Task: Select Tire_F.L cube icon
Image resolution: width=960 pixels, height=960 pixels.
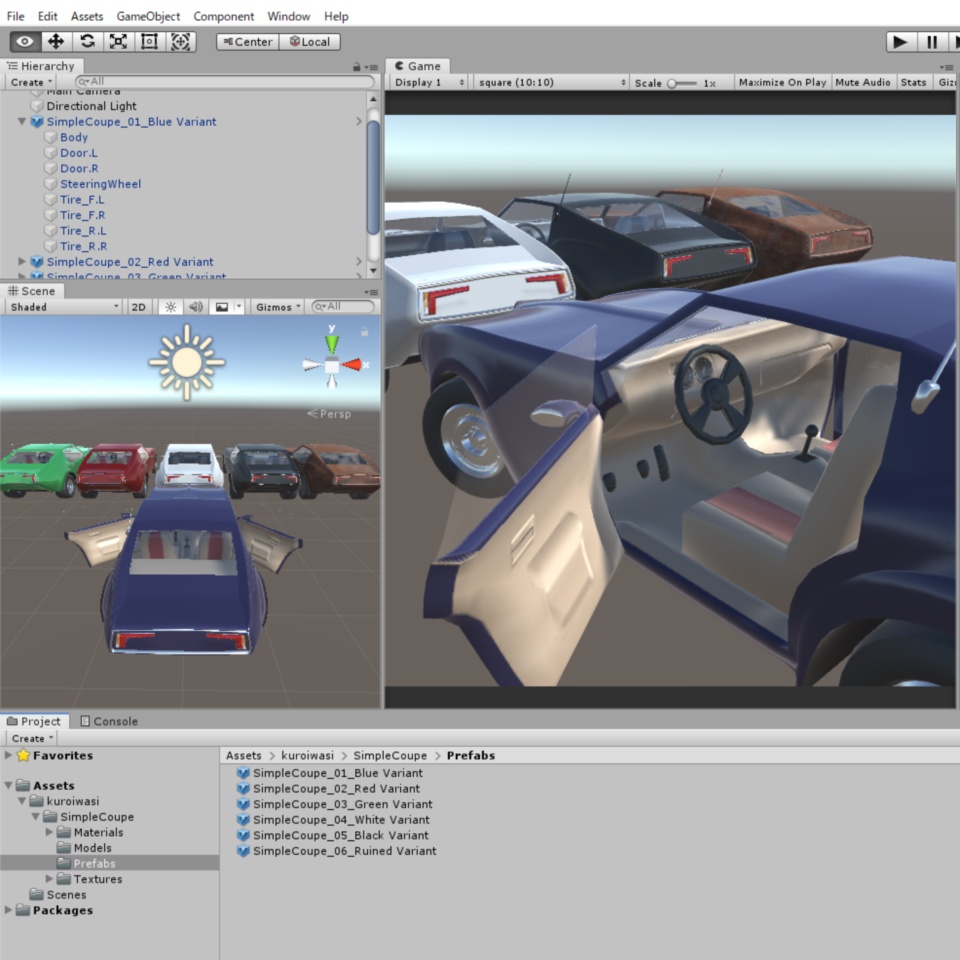Action: click(x=50, y=200)
